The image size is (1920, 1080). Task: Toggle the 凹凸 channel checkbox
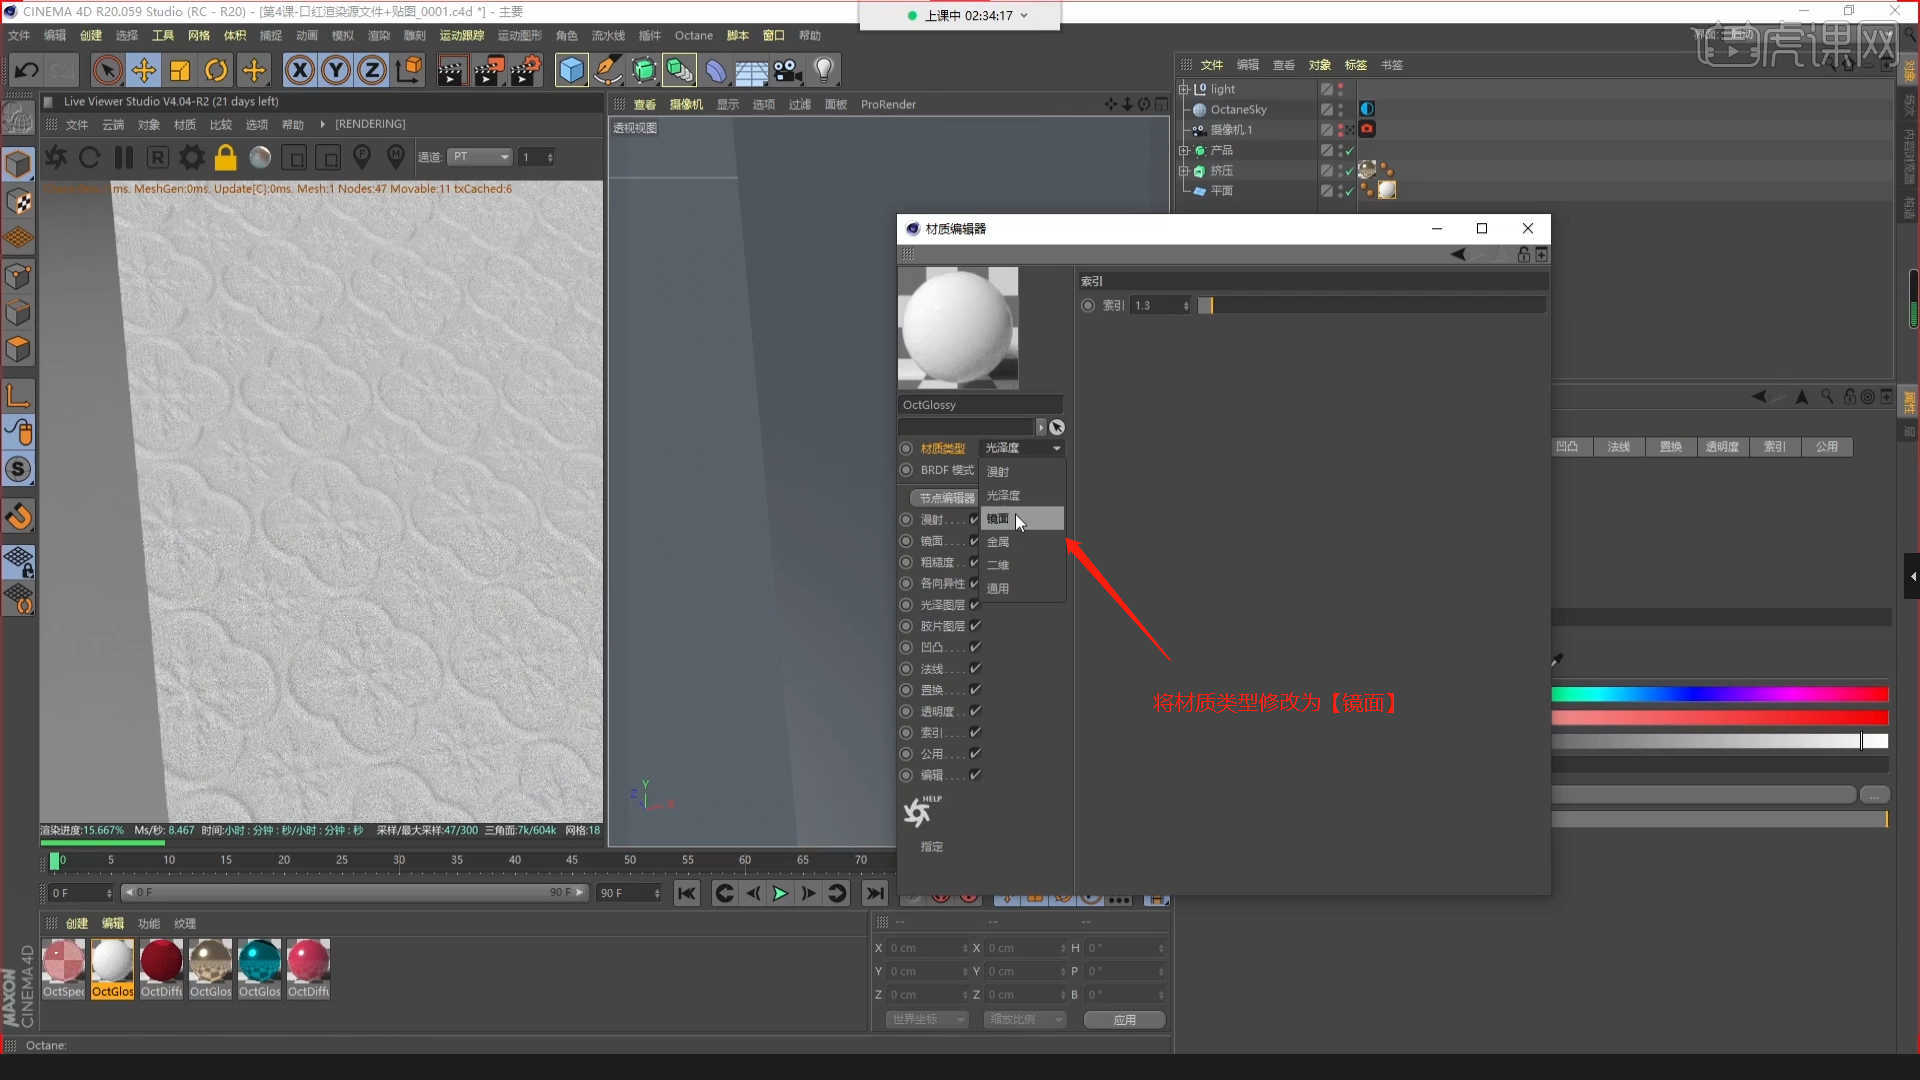[x=975, y=647]
